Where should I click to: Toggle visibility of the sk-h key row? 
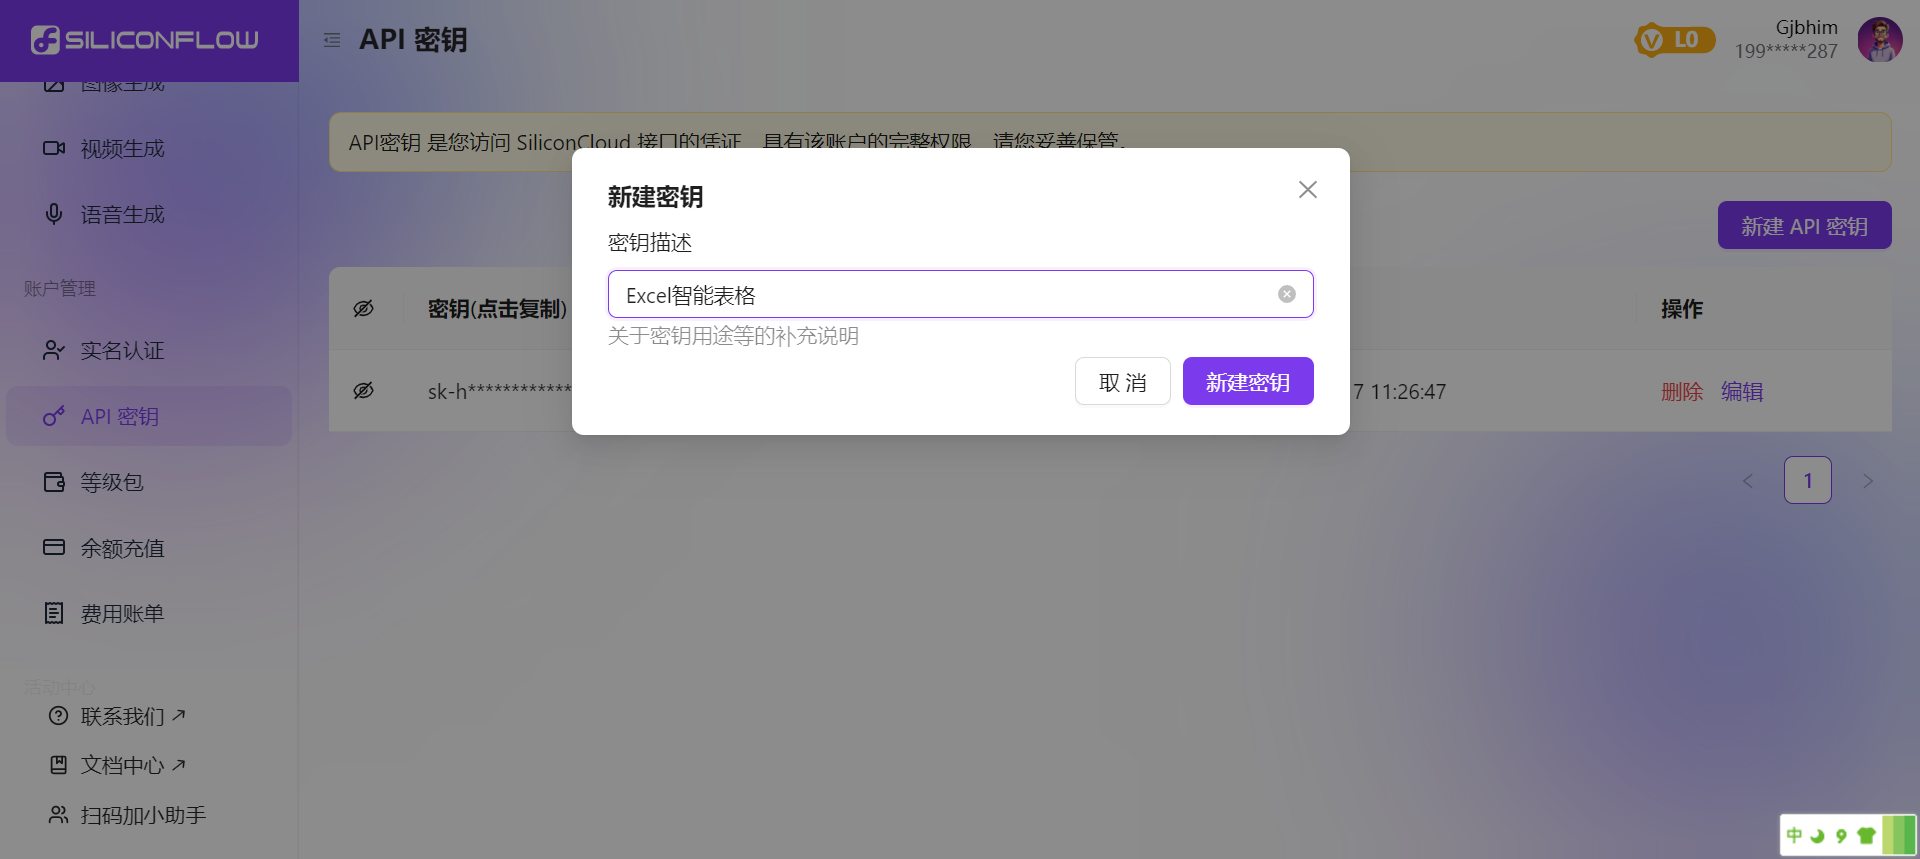click(364, 391)
